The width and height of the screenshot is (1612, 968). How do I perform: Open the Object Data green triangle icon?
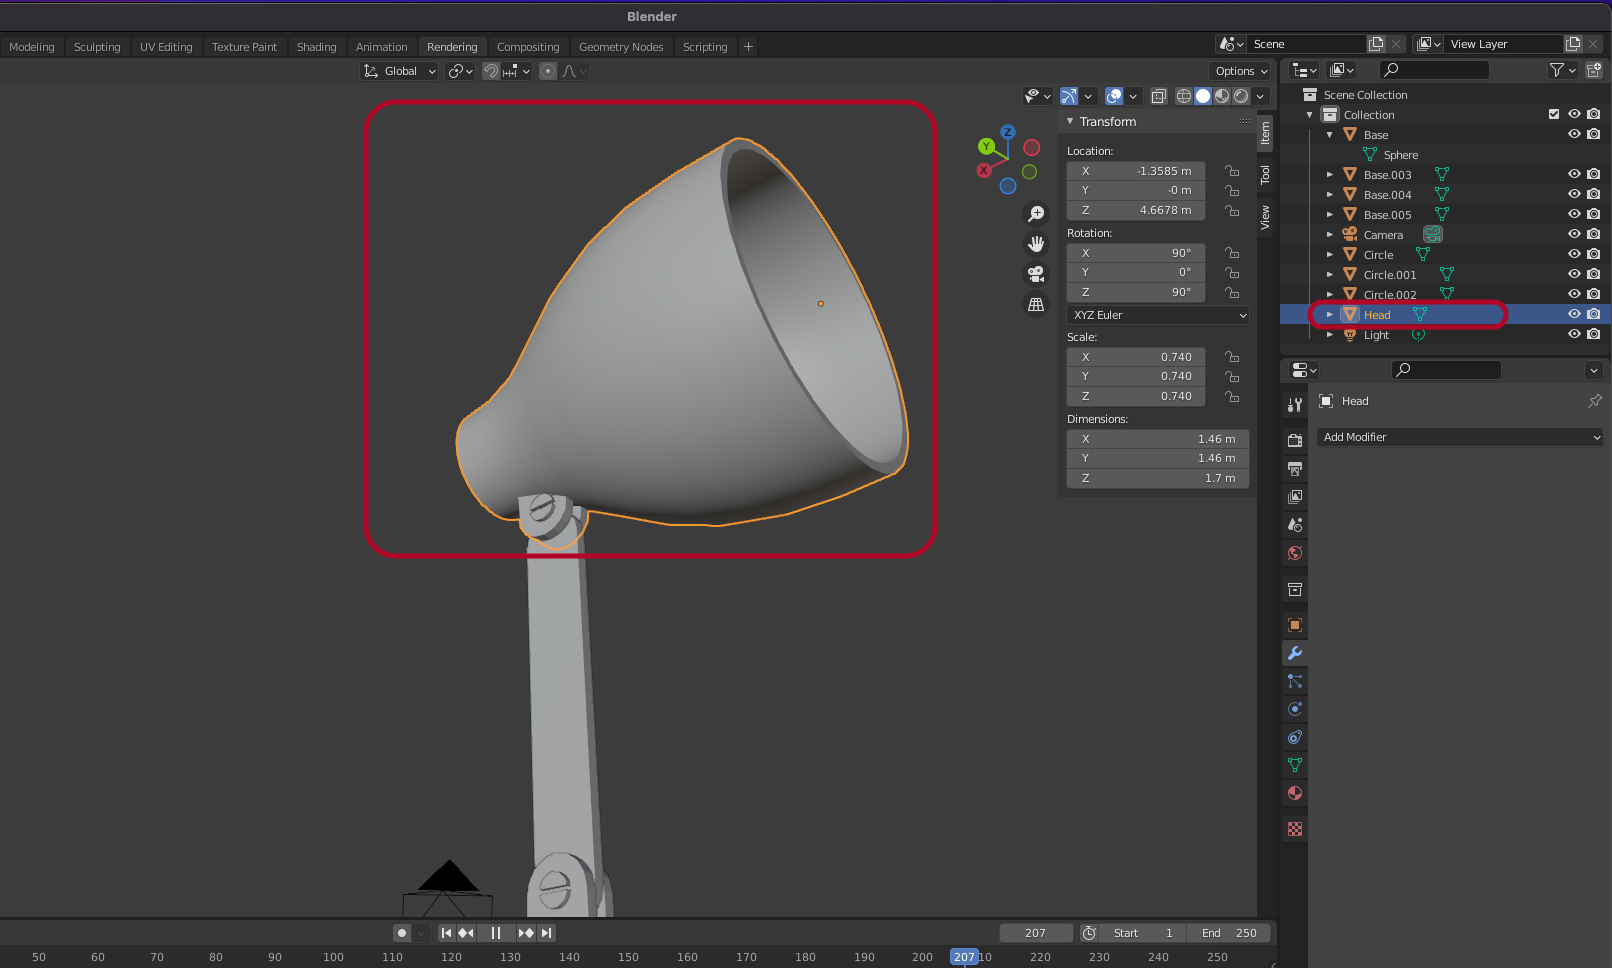(x=1295, y=765)
